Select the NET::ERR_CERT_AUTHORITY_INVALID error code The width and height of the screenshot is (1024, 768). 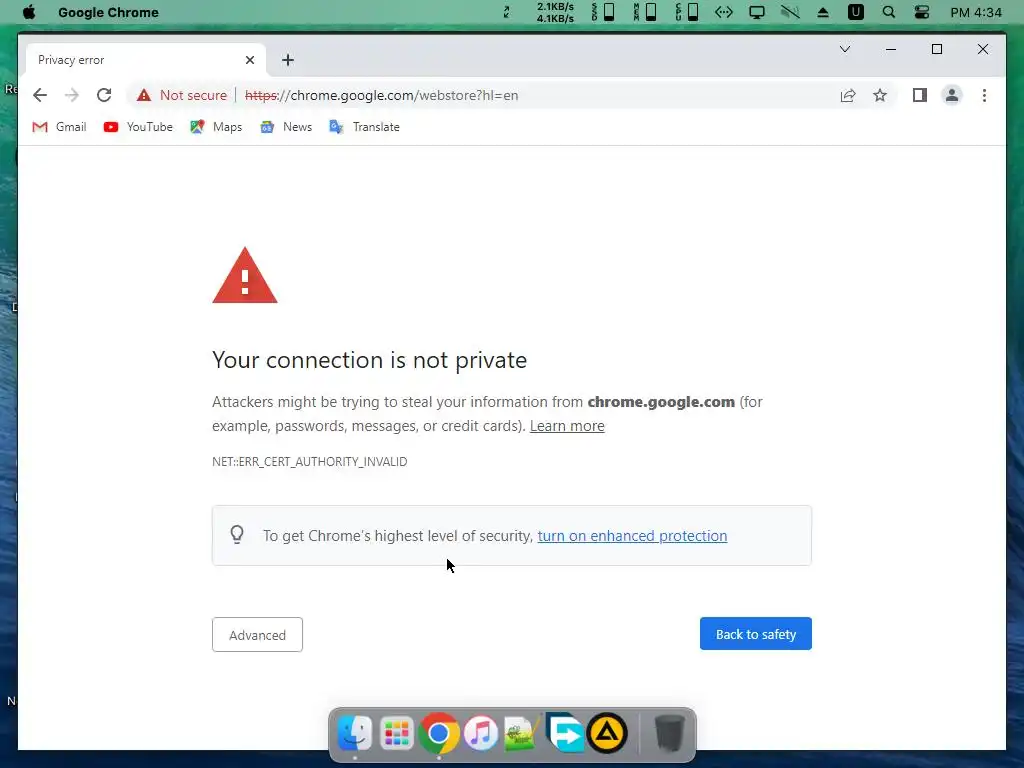(x=310, y=462)
